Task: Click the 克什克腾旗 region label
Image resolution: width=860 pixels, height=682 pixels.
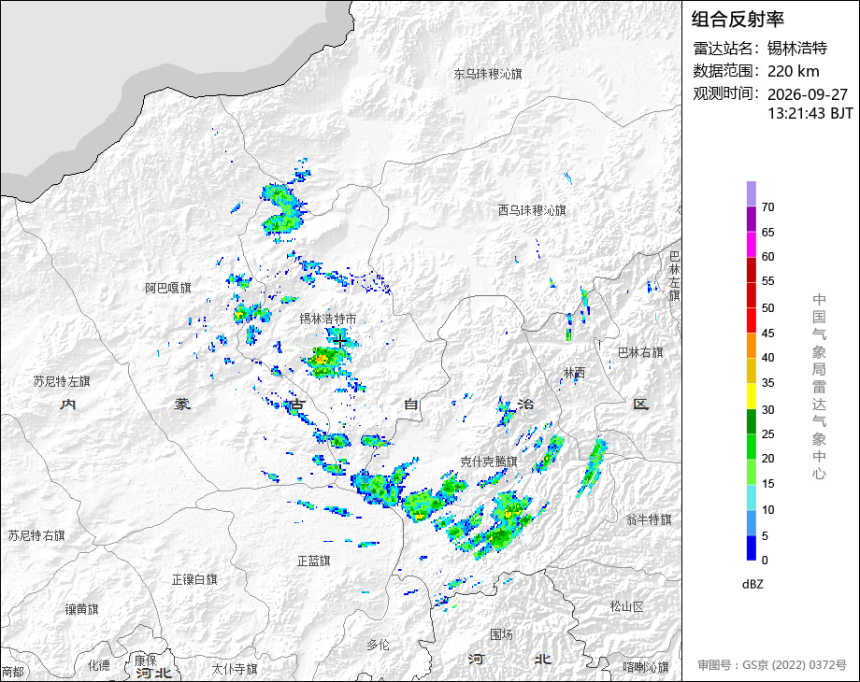Action: pyautogui.click(x=488, y=461)
